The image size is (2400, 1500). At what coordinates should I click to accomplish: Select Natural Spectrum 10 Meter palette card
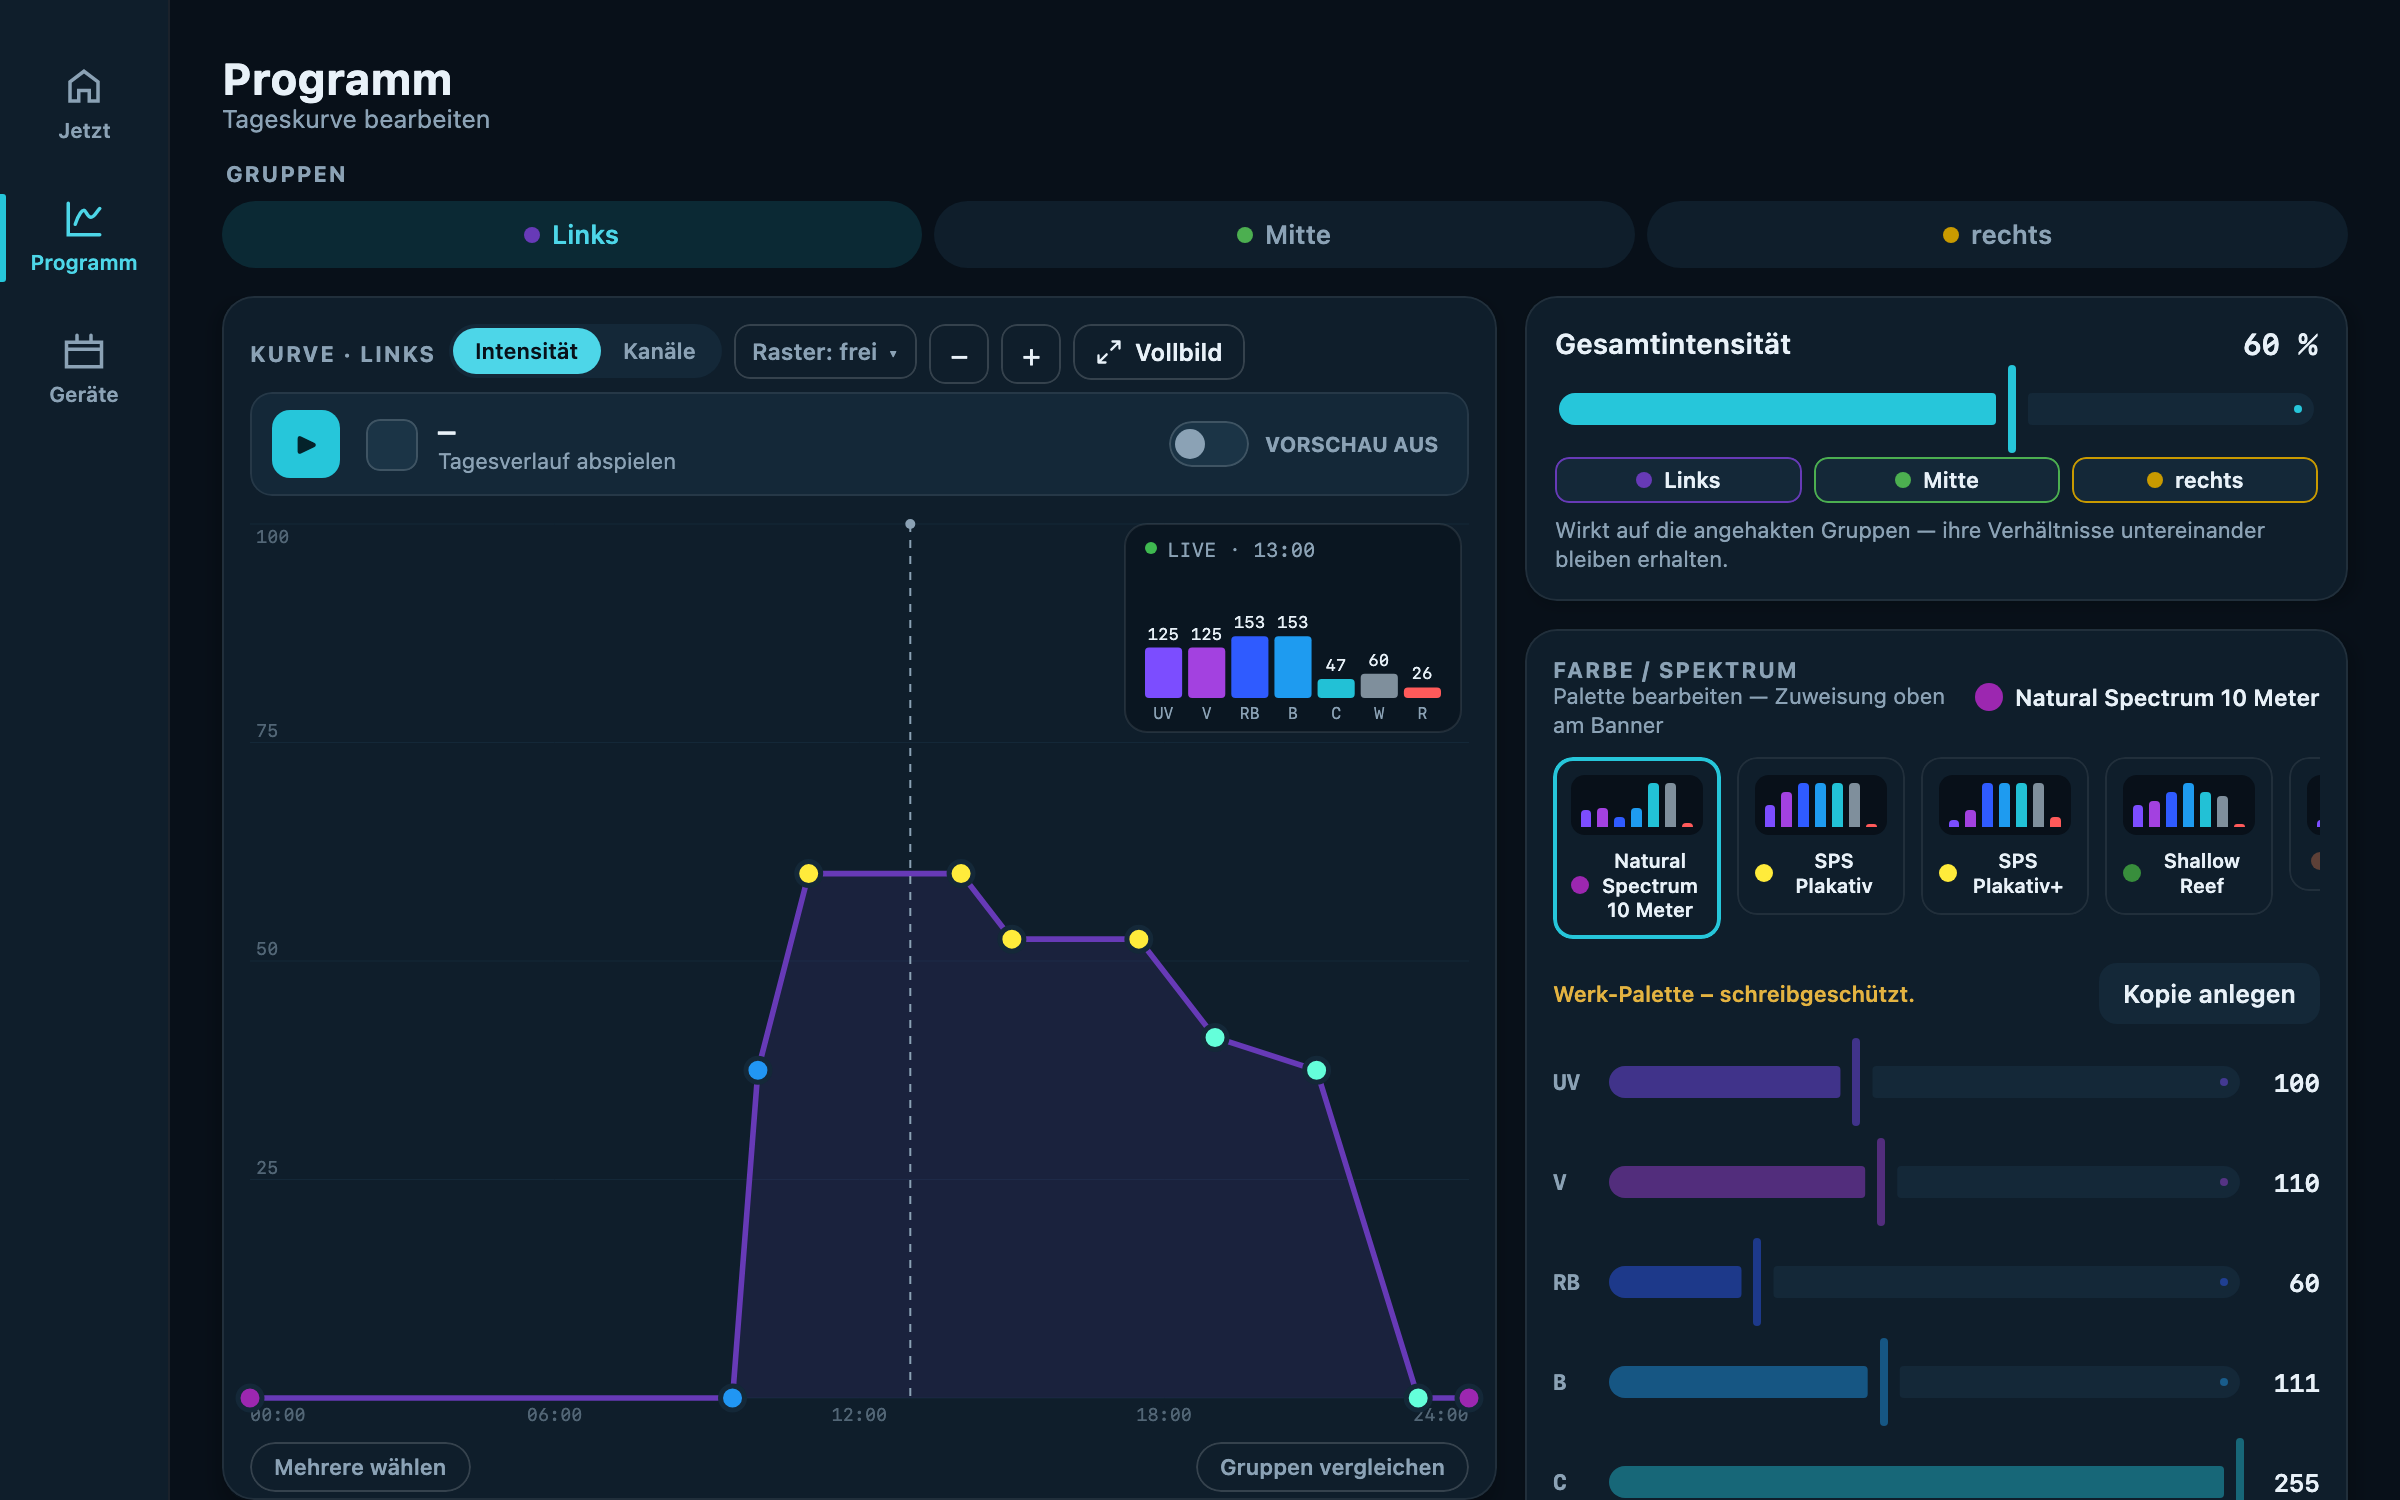click(x=1637, y=848)
